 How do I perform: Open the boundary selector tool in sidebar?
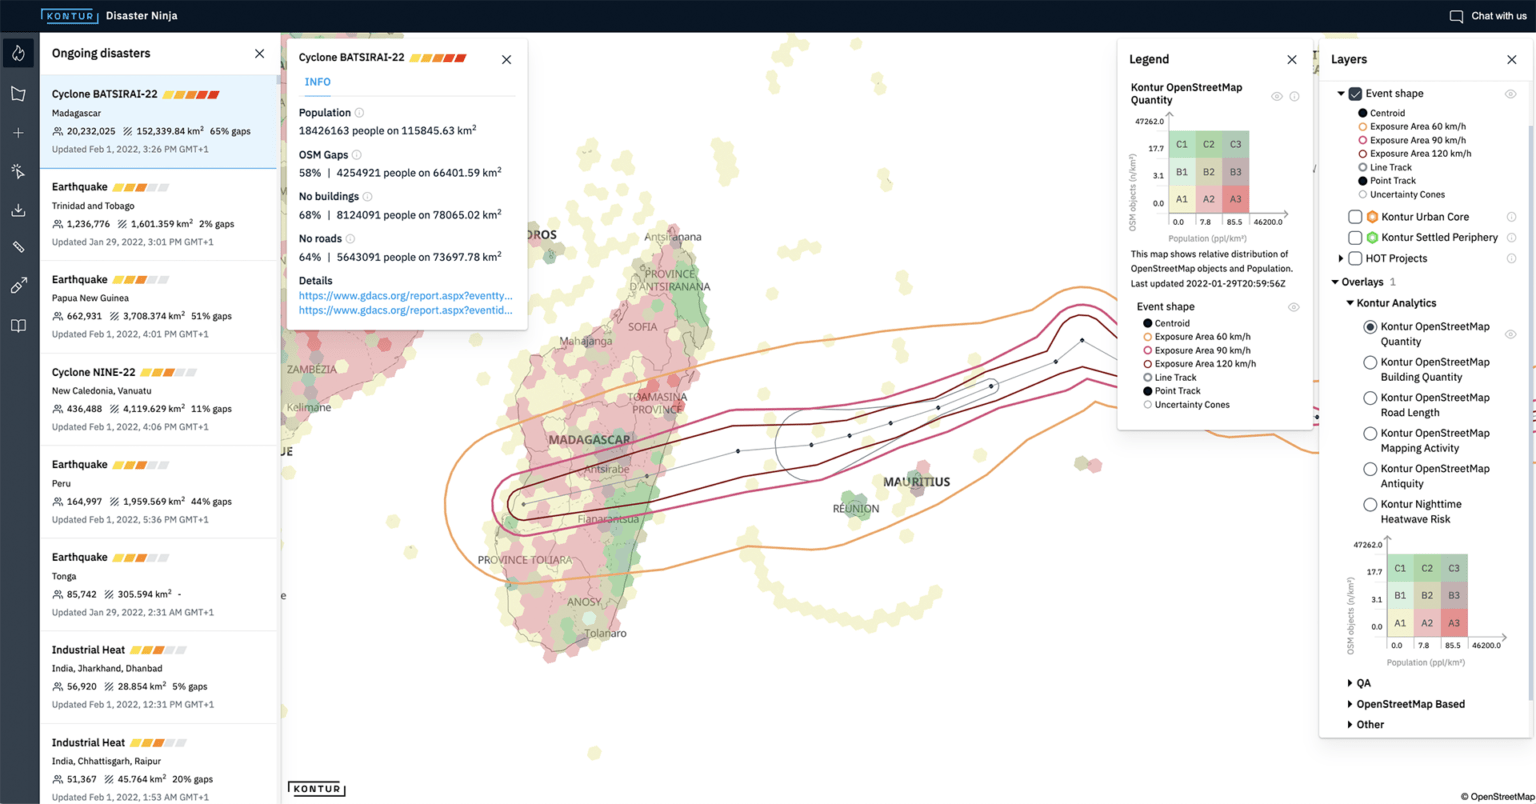pyautogui.click(x=17, y=94)
